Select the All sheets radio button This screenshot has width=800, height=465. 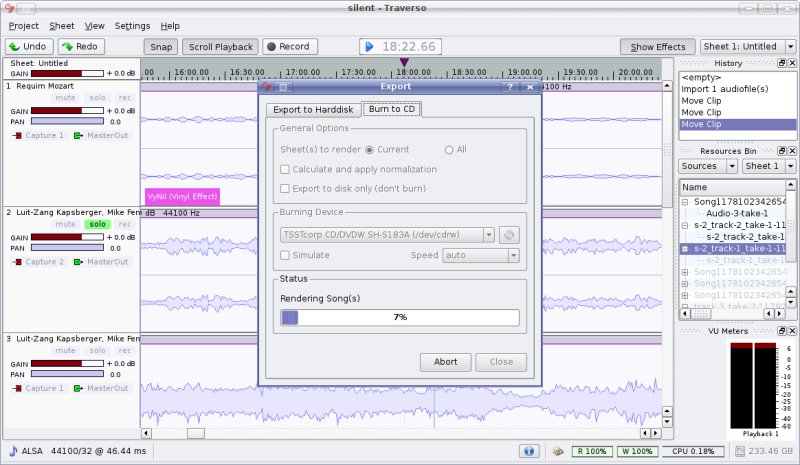click(x=449, y=150)
